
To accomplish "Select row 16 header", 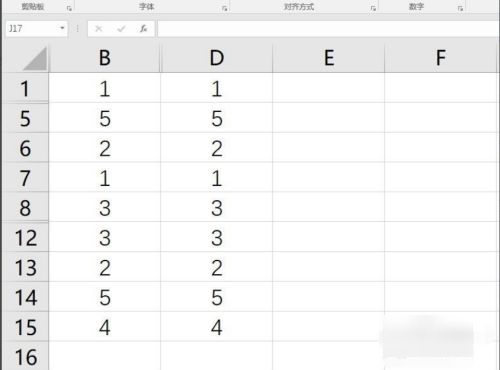I will coord(26,357).
